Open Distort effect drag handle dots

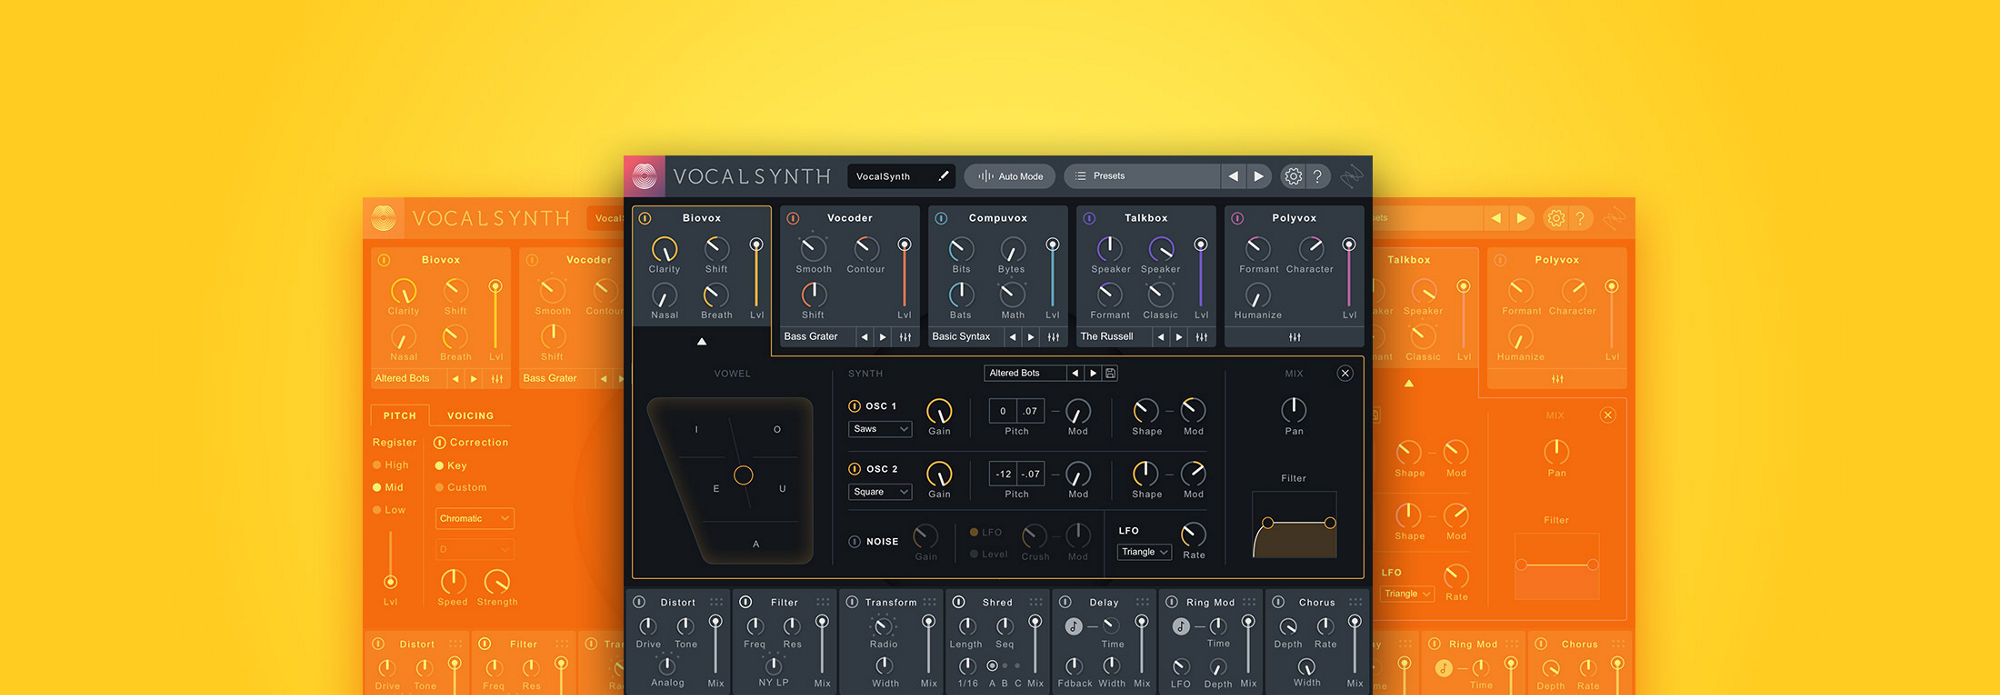click(716, 602)
